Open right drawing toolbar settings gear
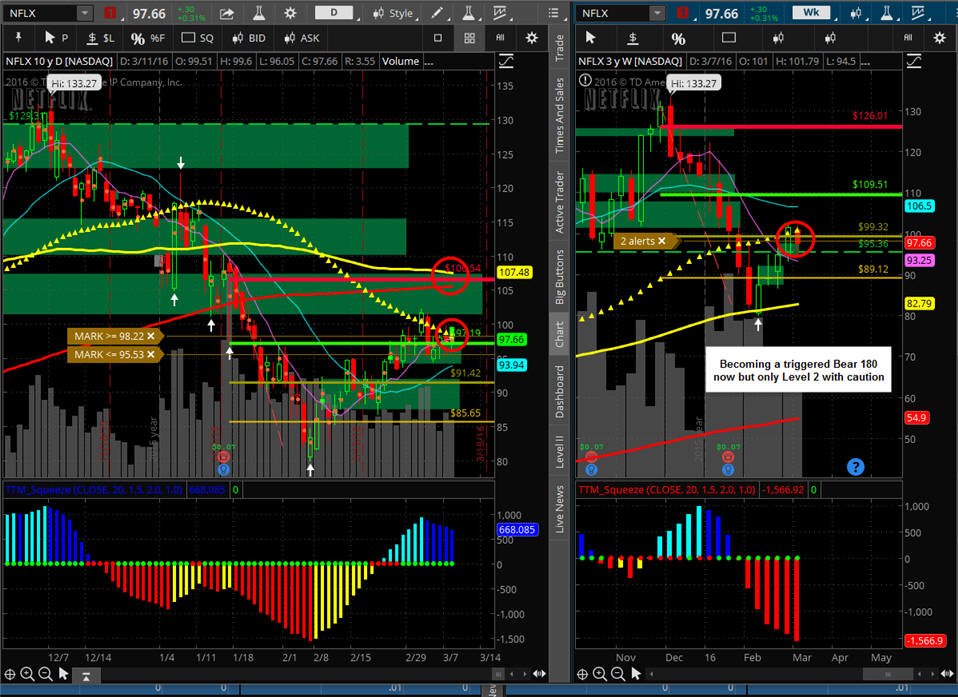The width and height of the screenshot is (958, 697). 940,38
